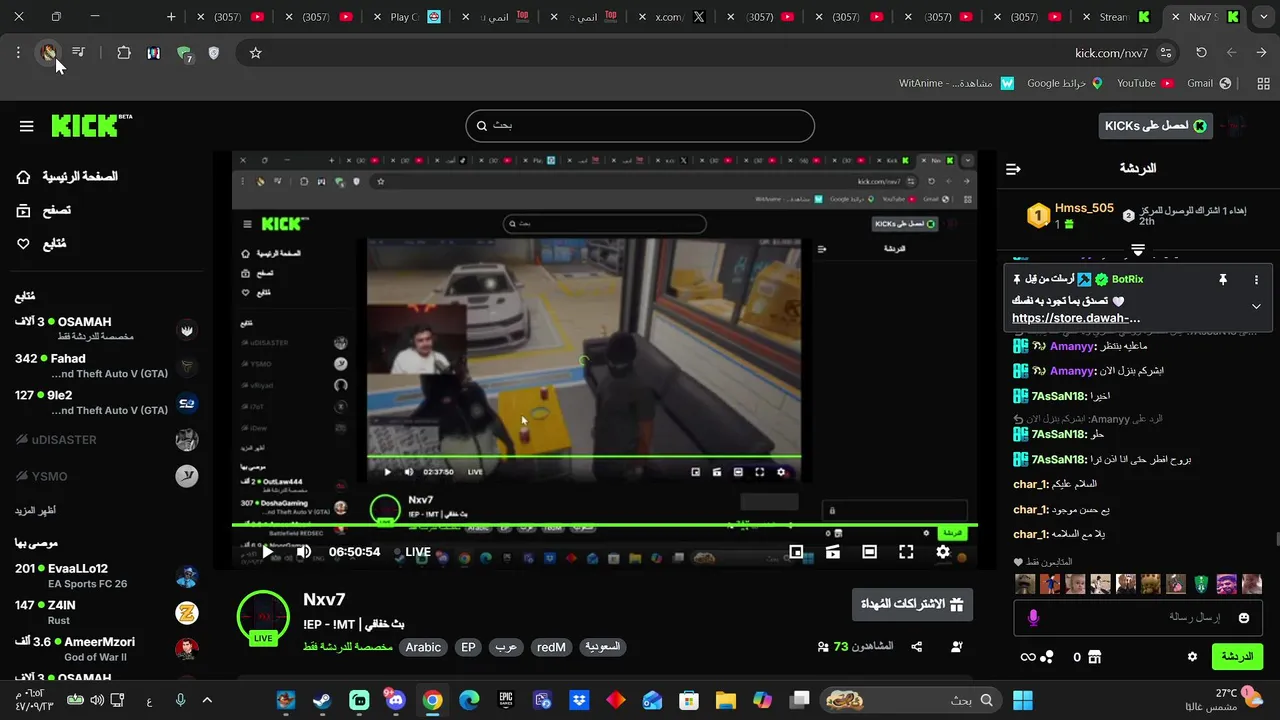Open the gifted subscriptions button
Image resolution: width=1280 pixels, height=720 pixels.
(912, 604)
